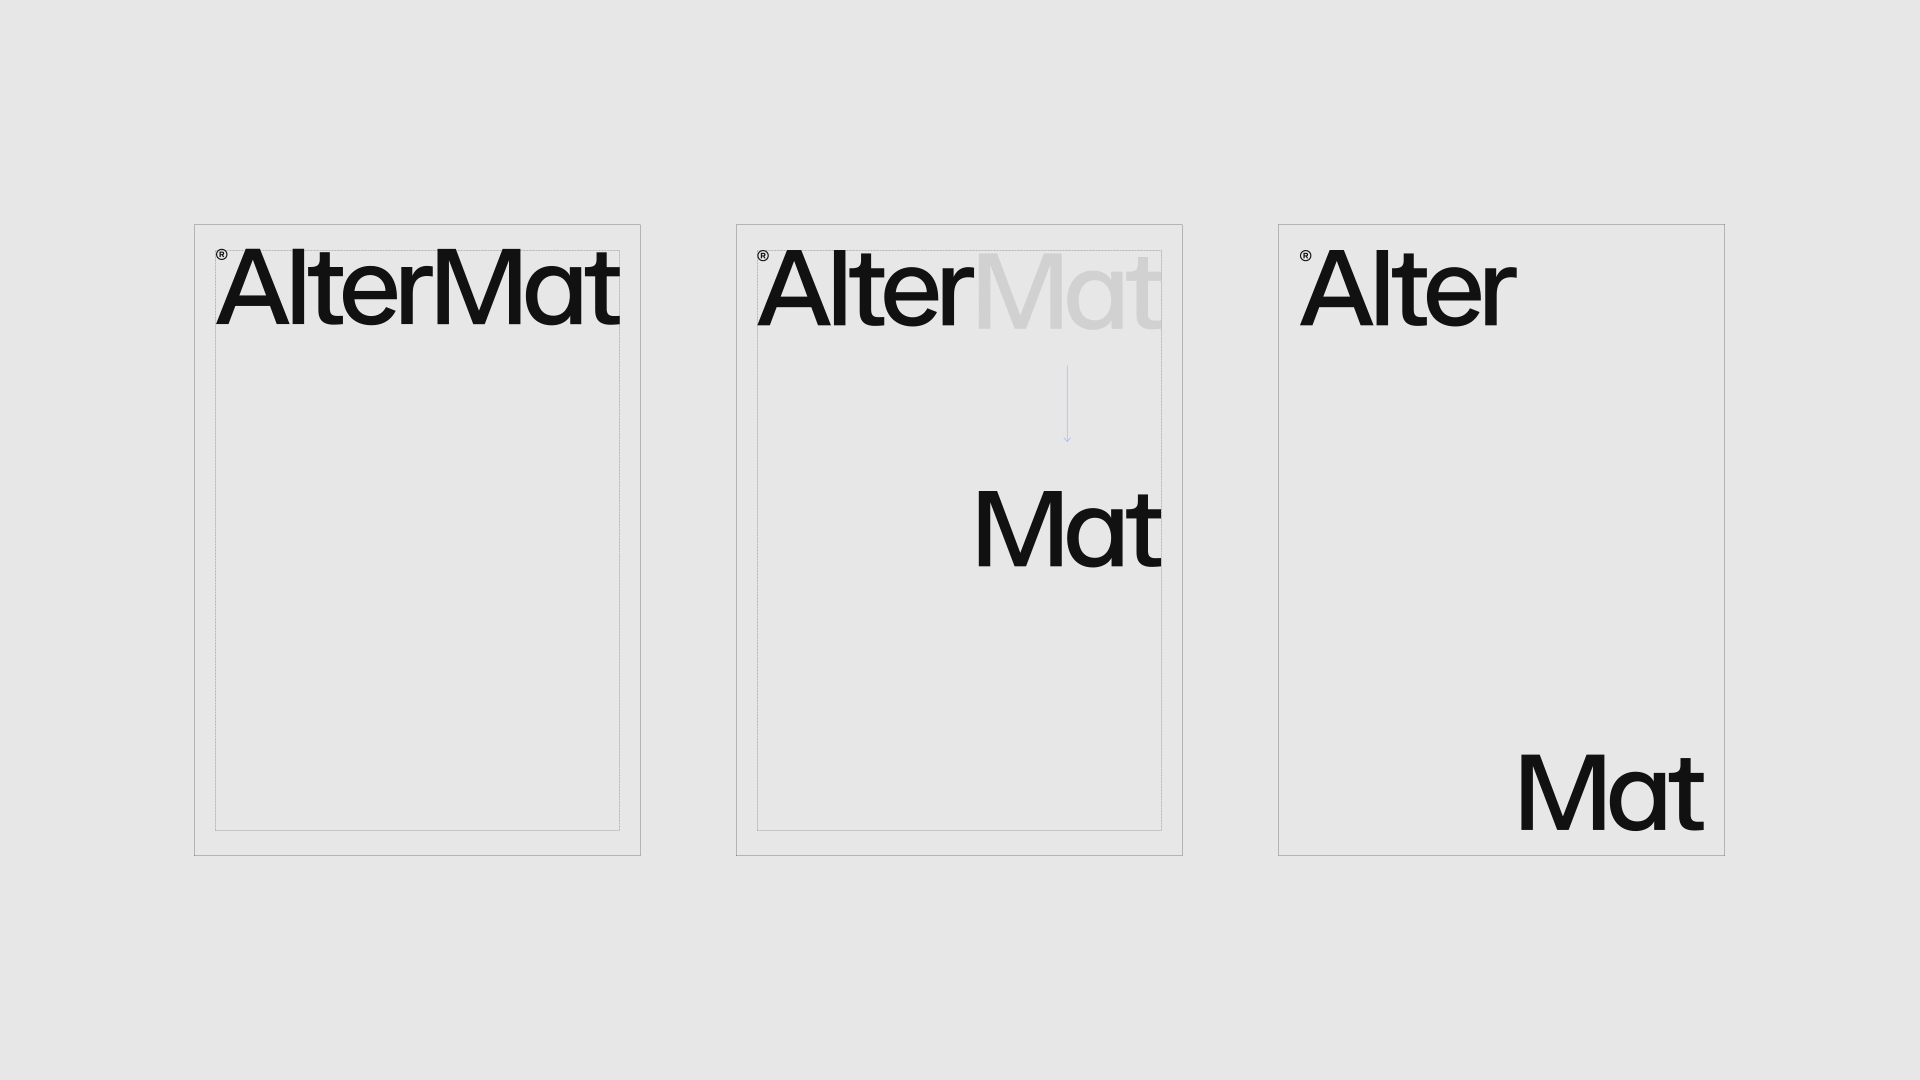The height and width of the screenshot is (1080, 1920).
Task: Click the empty margin frame area of first poster
Action: [x=417, y=580]
